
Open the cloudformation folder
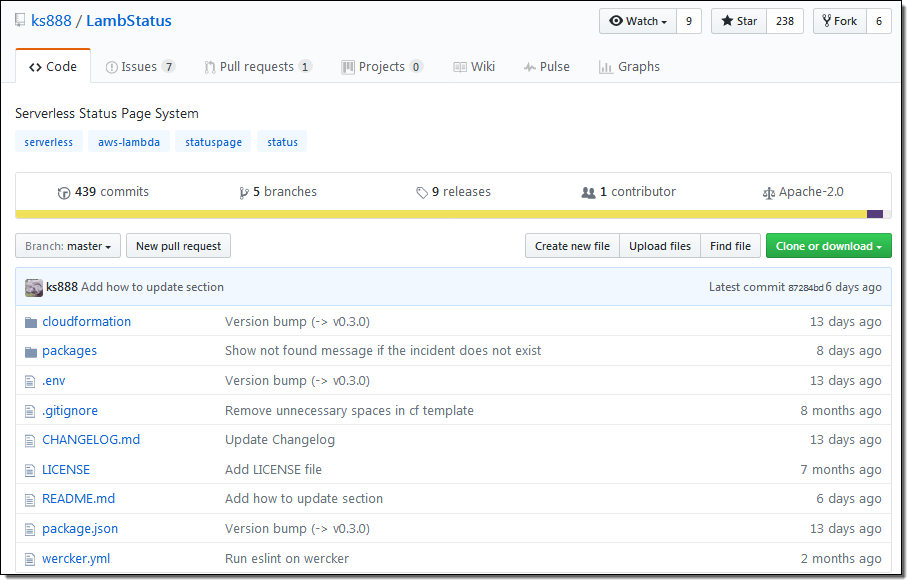pyautogui.click(x=87, y=322)
